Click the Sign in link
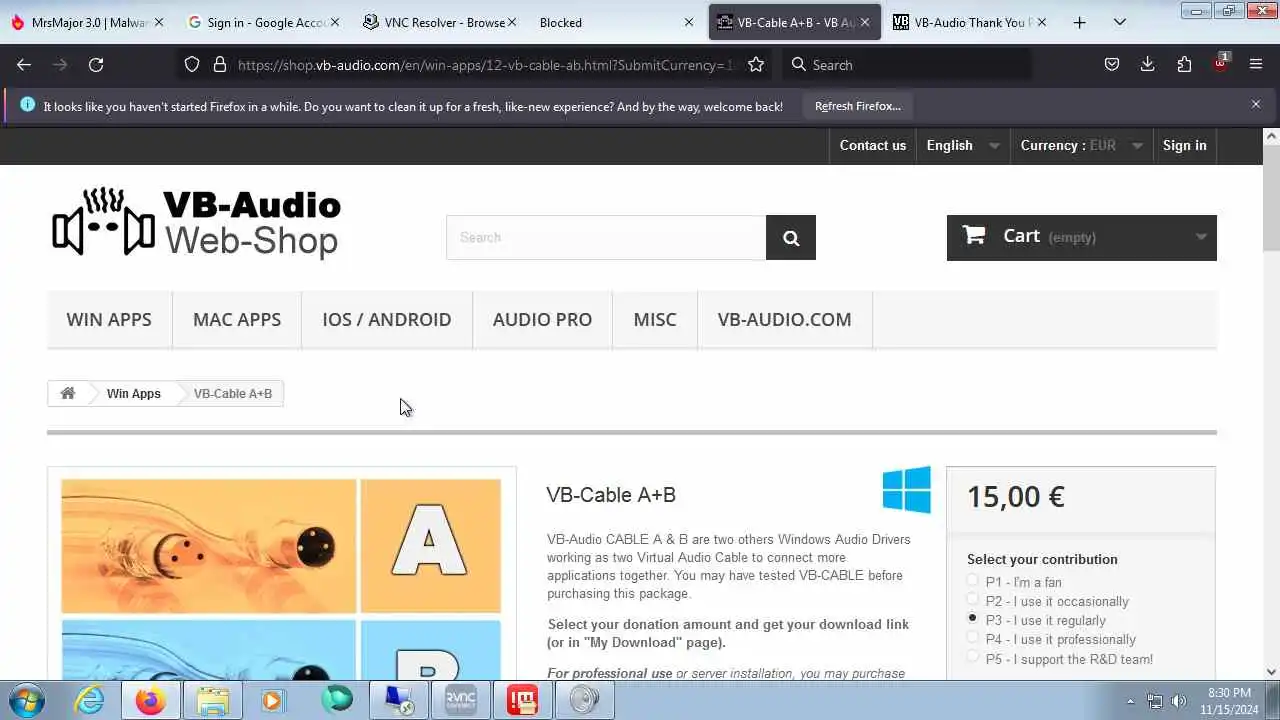Image resolution: width=1280 pixels, height=720 pixels. pos(1185,145)
